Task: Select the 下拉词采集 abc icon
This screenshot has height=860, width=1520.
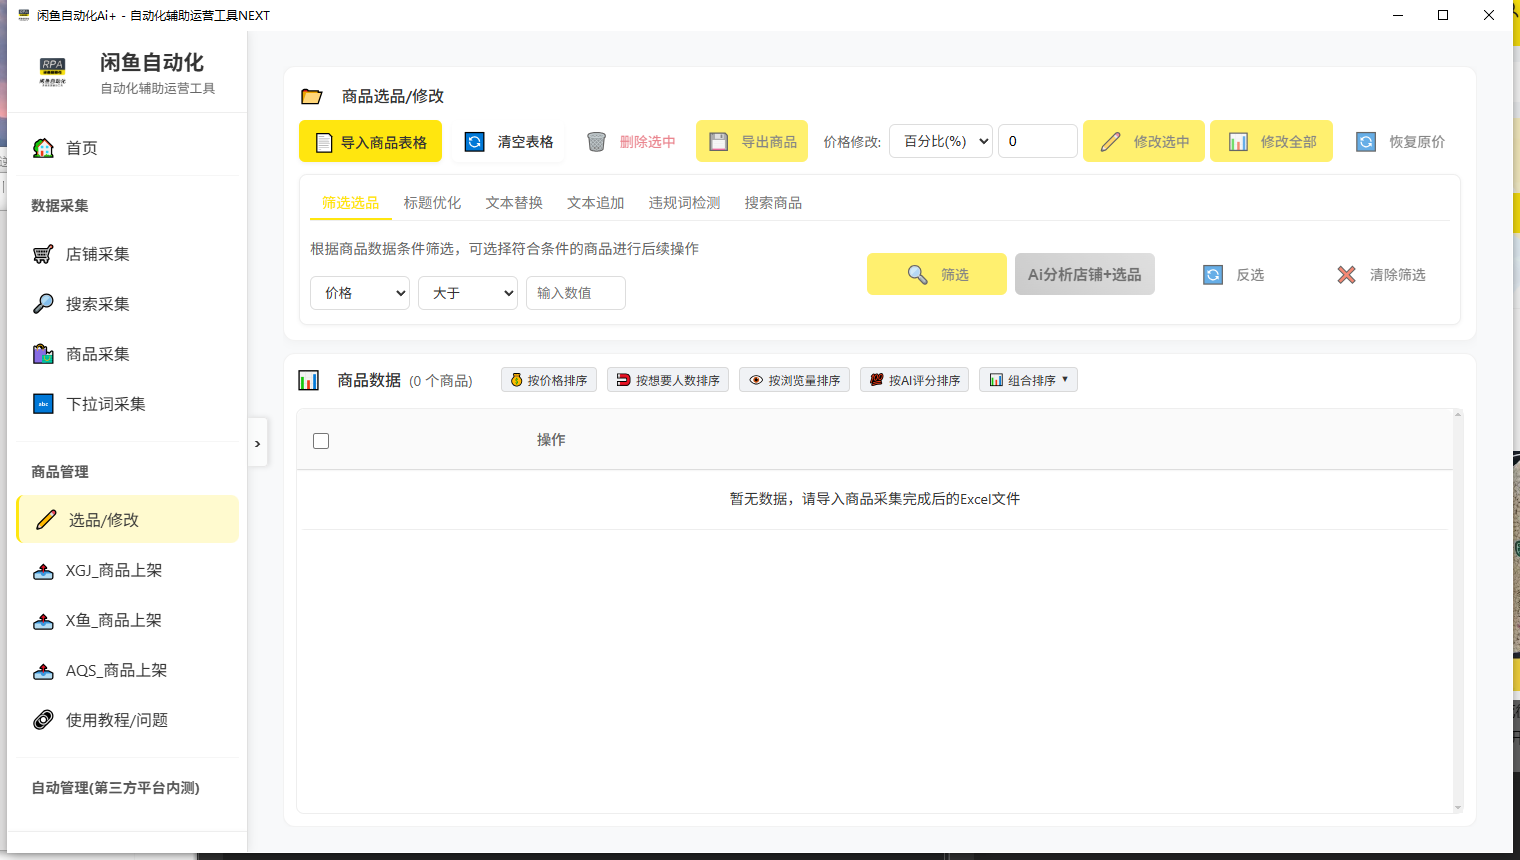Action: (x=43, y=404)
